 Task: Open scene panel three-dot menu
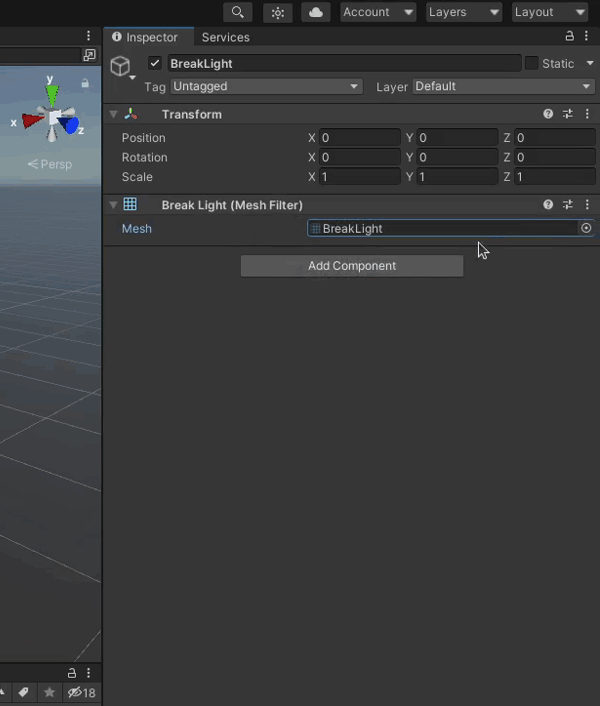tap(88, 36)
